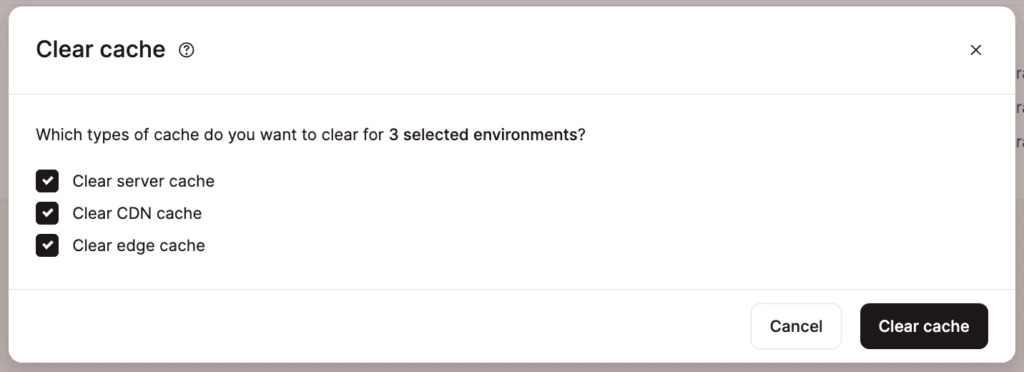Click the white tick inside the edge cache box
1024x372 pixels.
point(47,245)
